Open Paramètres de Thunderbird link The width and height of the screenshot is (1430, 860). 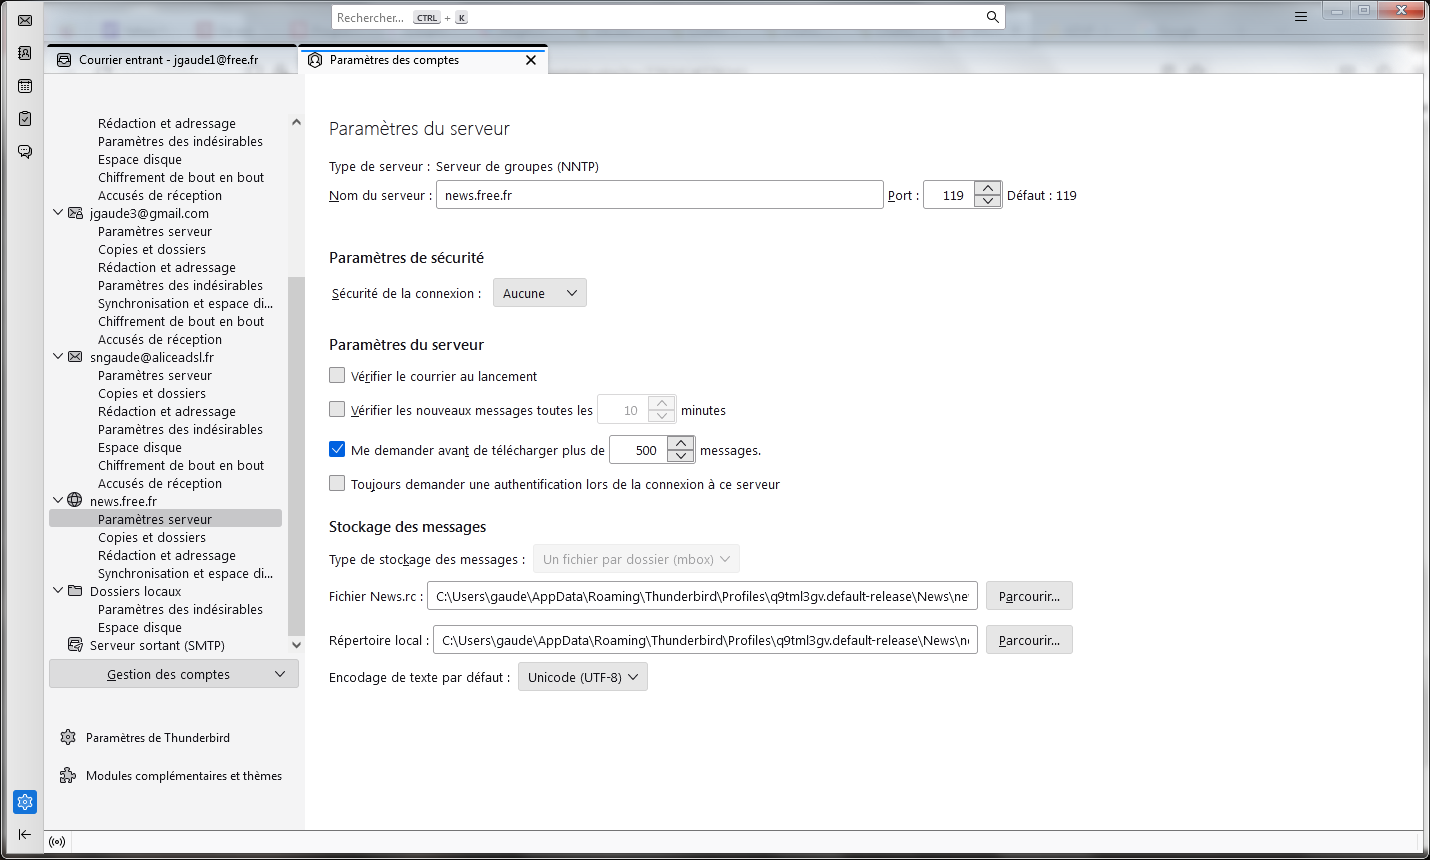(158, 738)
